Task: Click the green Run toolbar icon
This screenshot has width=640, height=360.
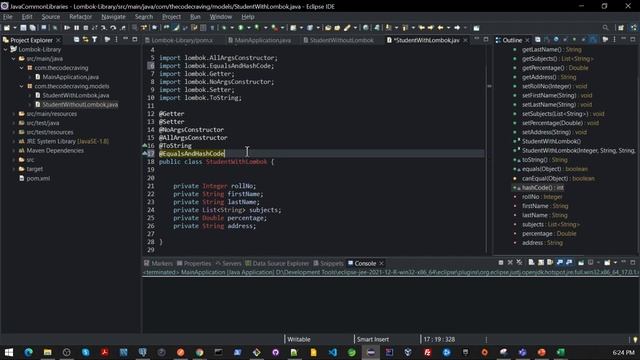Action: click(241, 28)
